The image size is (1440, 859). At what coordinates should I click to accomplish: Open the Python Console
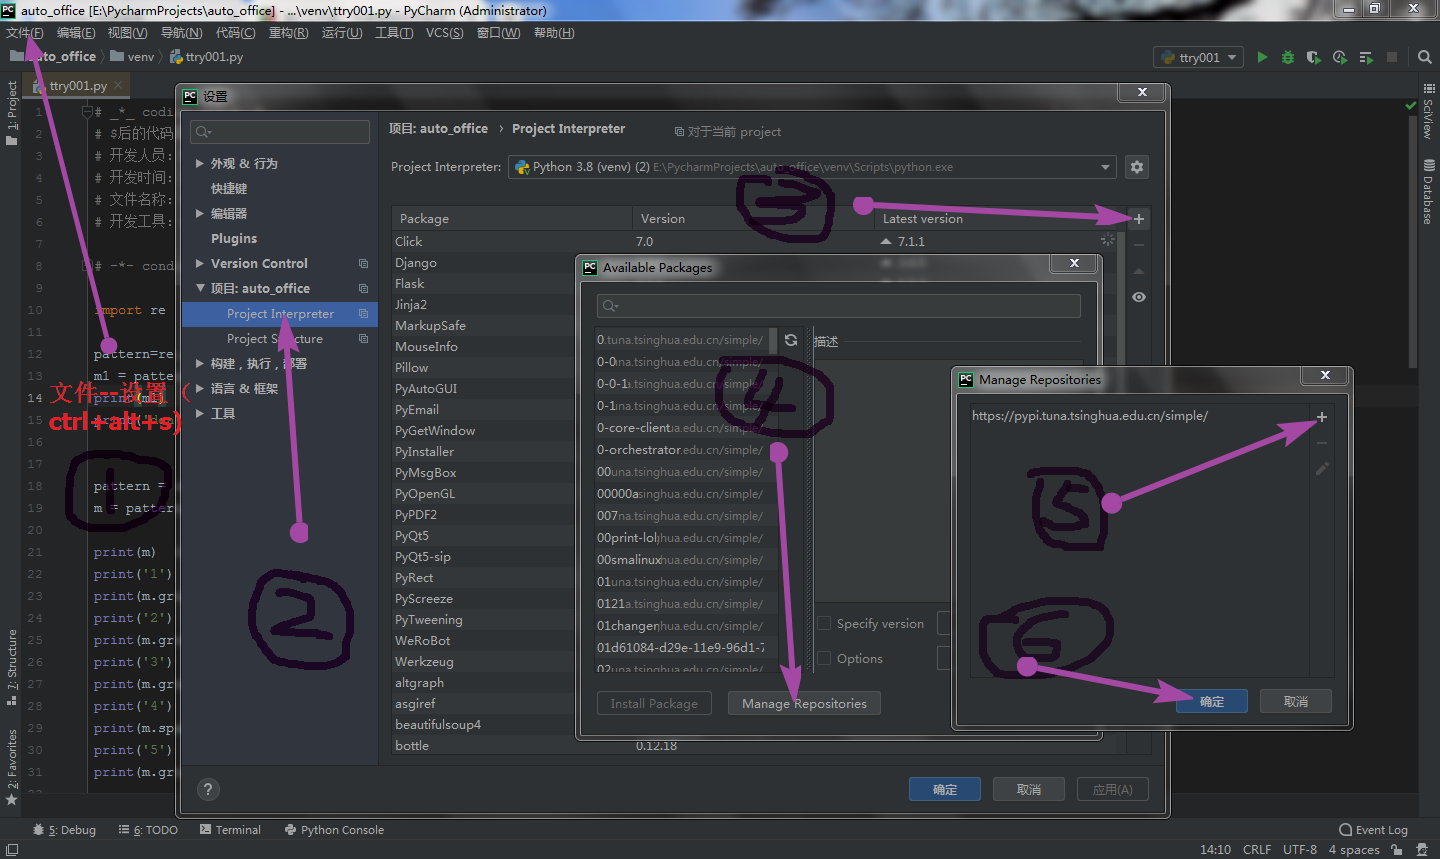pos(334,830)
